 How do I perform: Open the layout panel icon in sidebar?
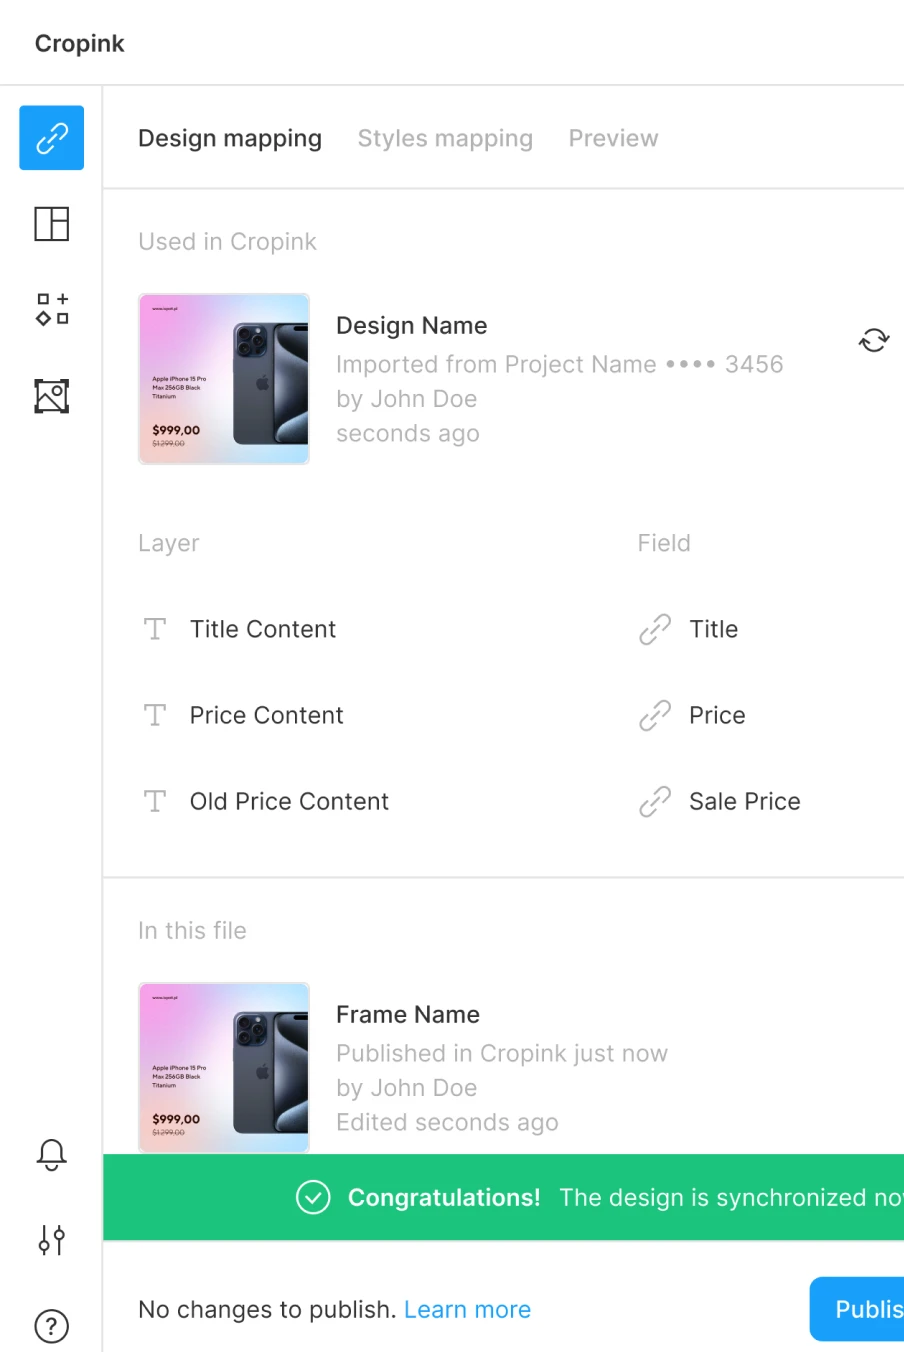[x=51, y=224]
